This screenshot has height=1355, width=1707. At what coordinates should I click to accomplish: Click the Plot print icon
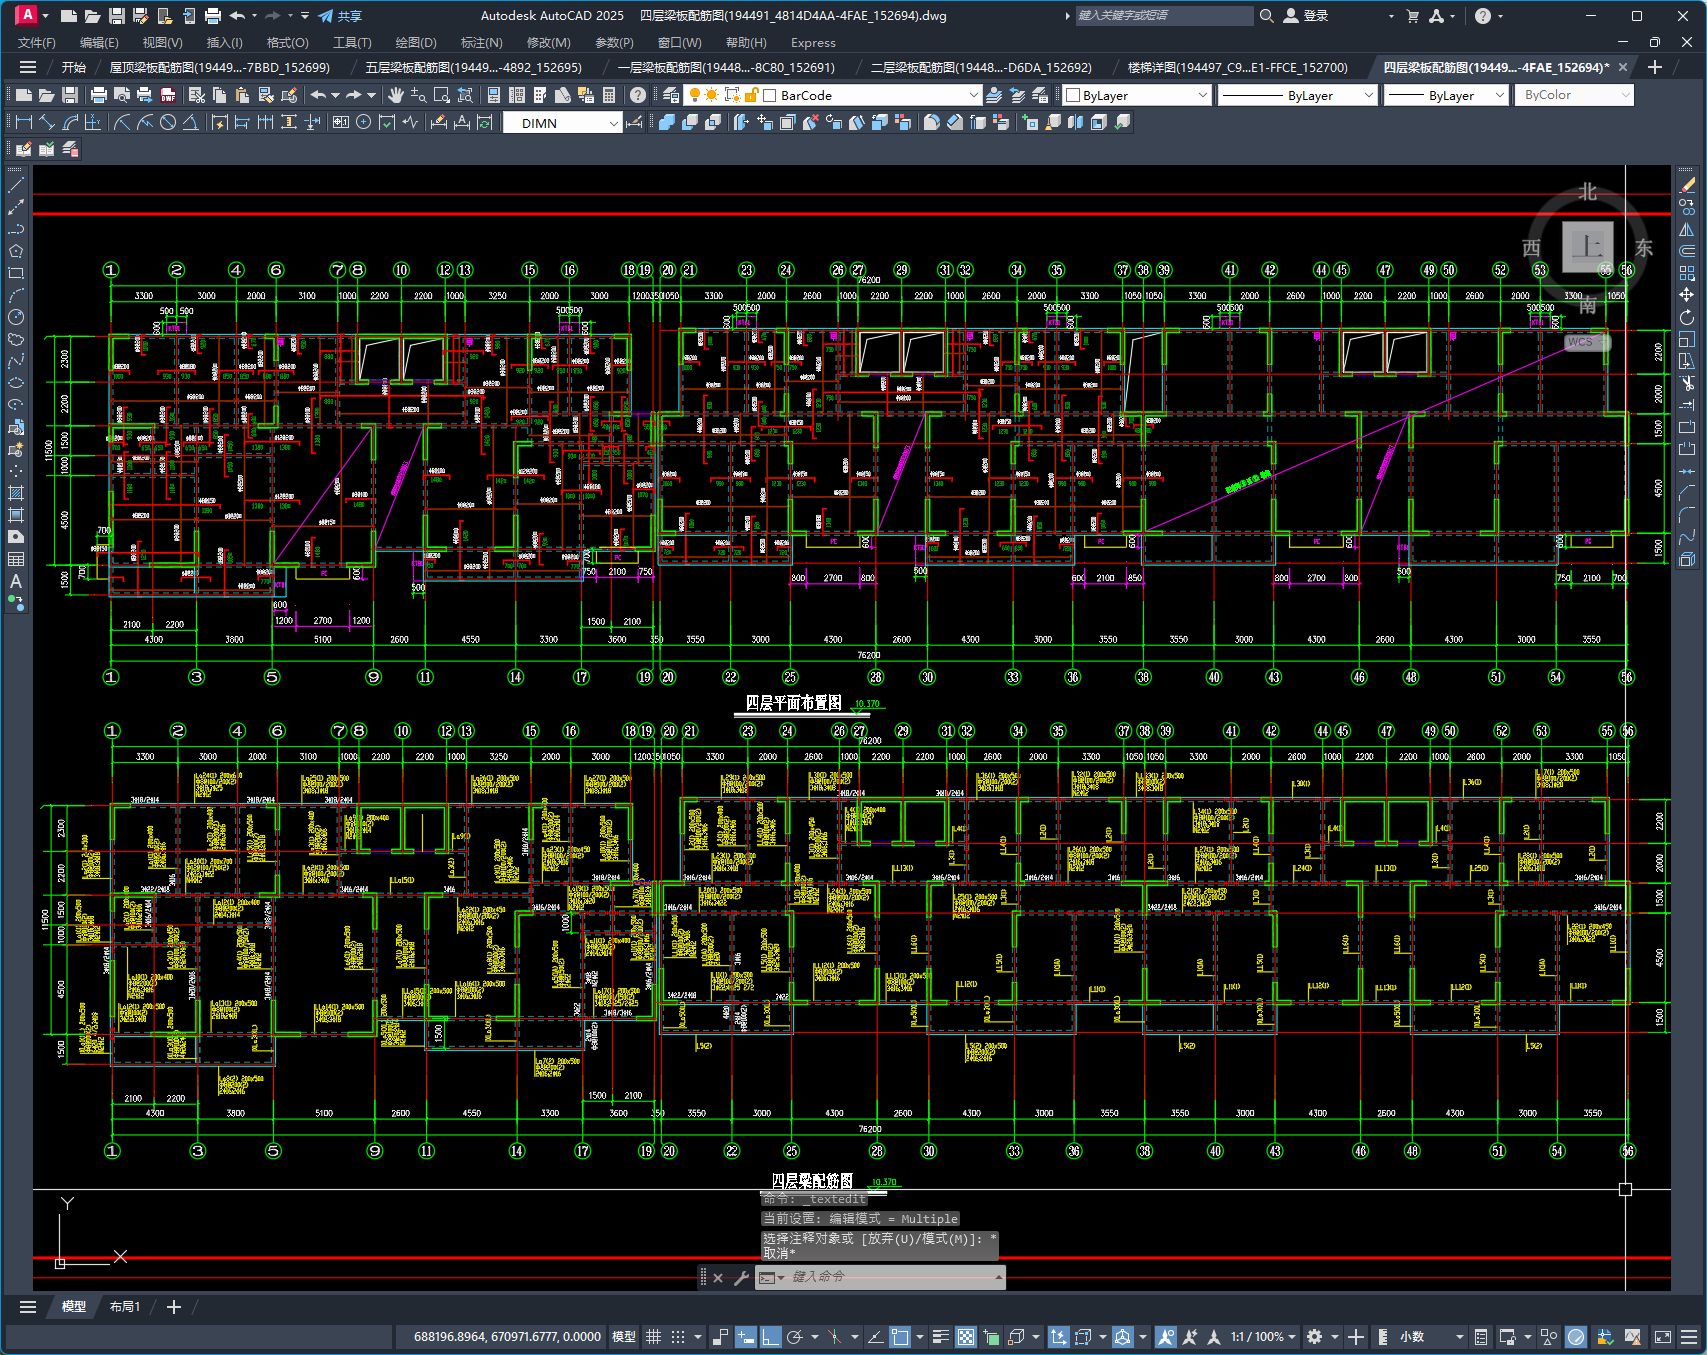click(98, 95)
